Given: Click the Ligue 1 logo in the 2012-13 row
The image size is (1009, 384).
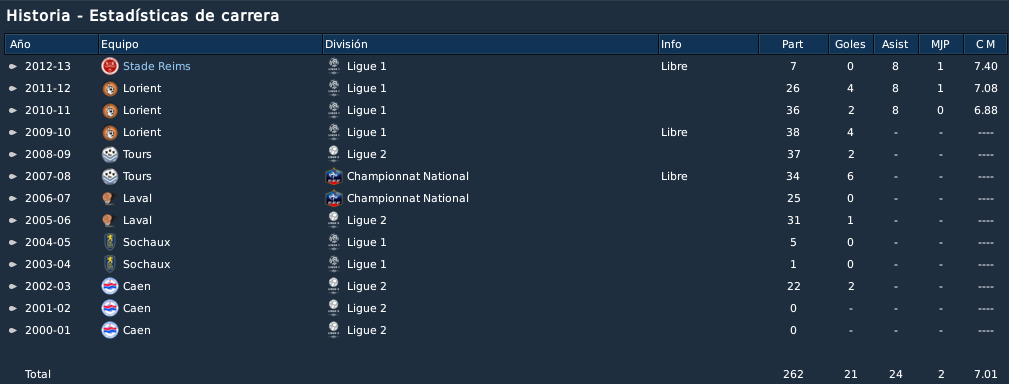Looking at the screenshot, I should click(x=334, y=66).
